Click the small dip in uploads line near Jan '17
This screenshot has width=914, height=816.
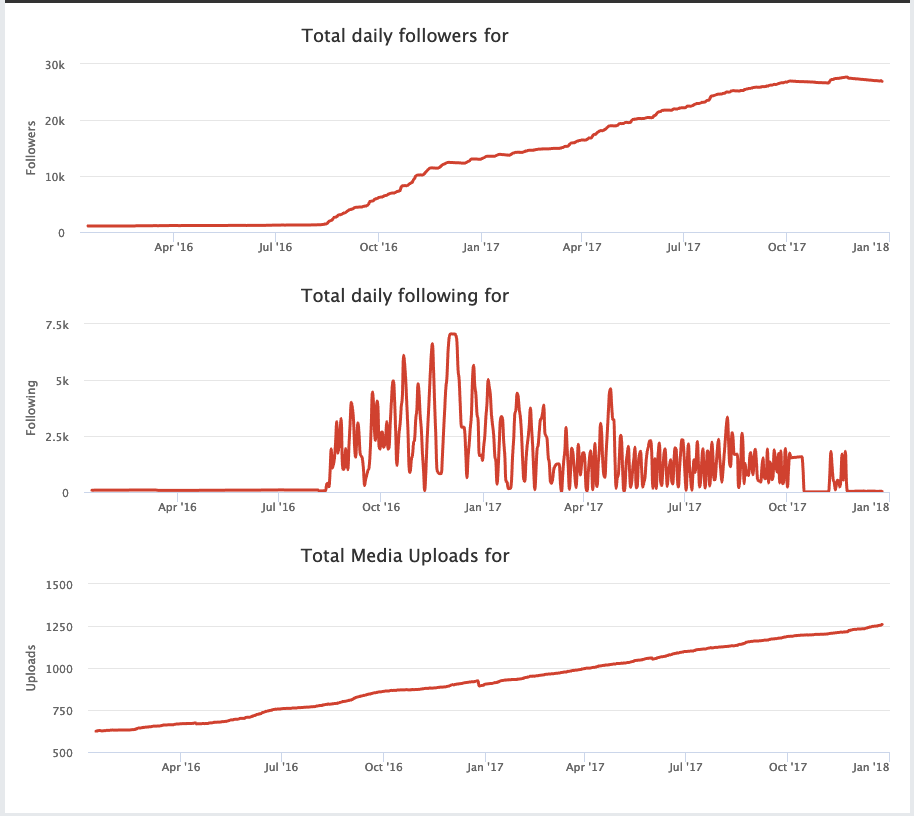pos(479,686)
